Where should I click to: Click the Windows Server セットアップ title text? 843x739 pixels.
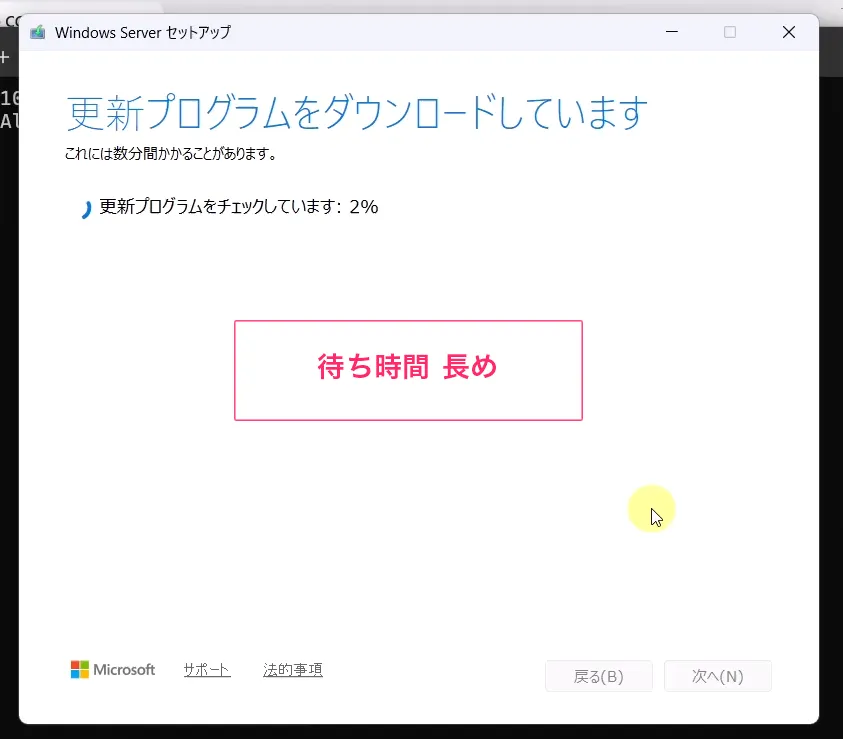pos(143,32)
